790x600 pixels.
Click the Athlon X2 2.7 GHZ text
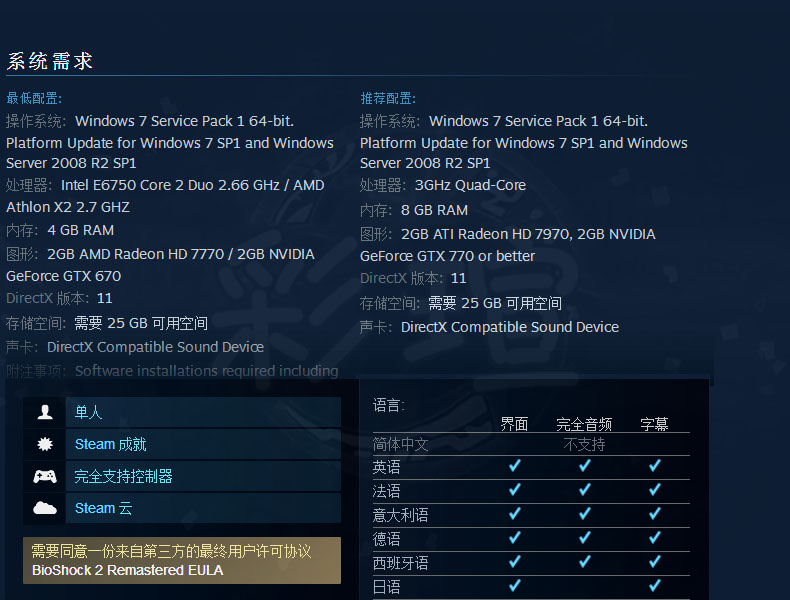coord(68,207)
